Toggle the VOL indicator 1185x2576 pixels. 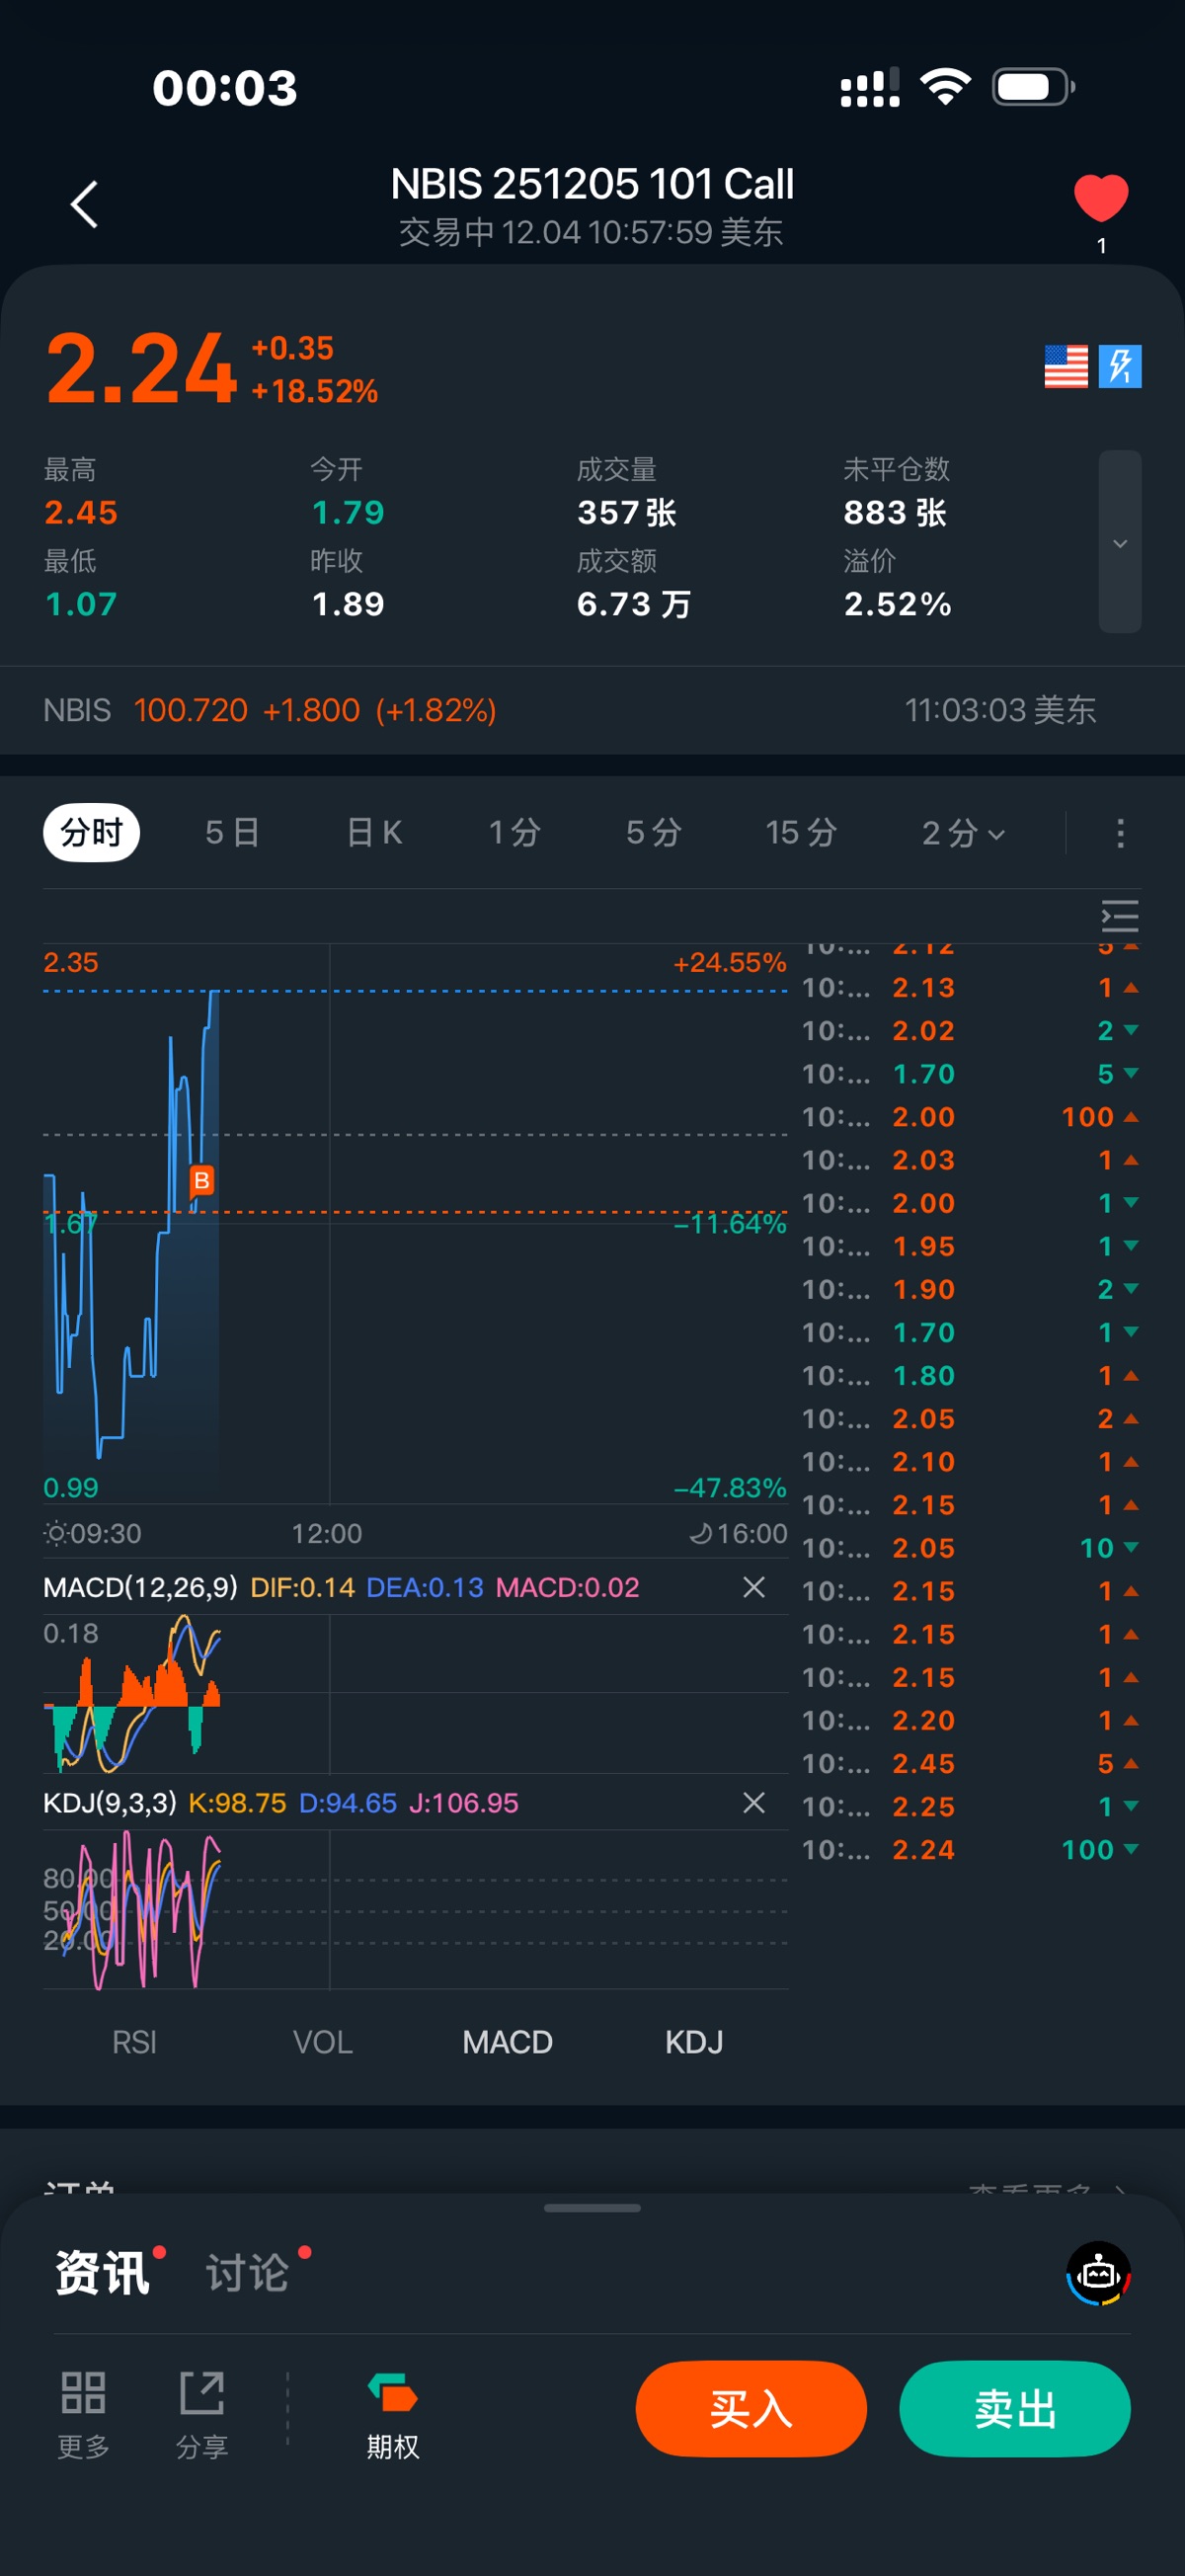(322, 2042)
